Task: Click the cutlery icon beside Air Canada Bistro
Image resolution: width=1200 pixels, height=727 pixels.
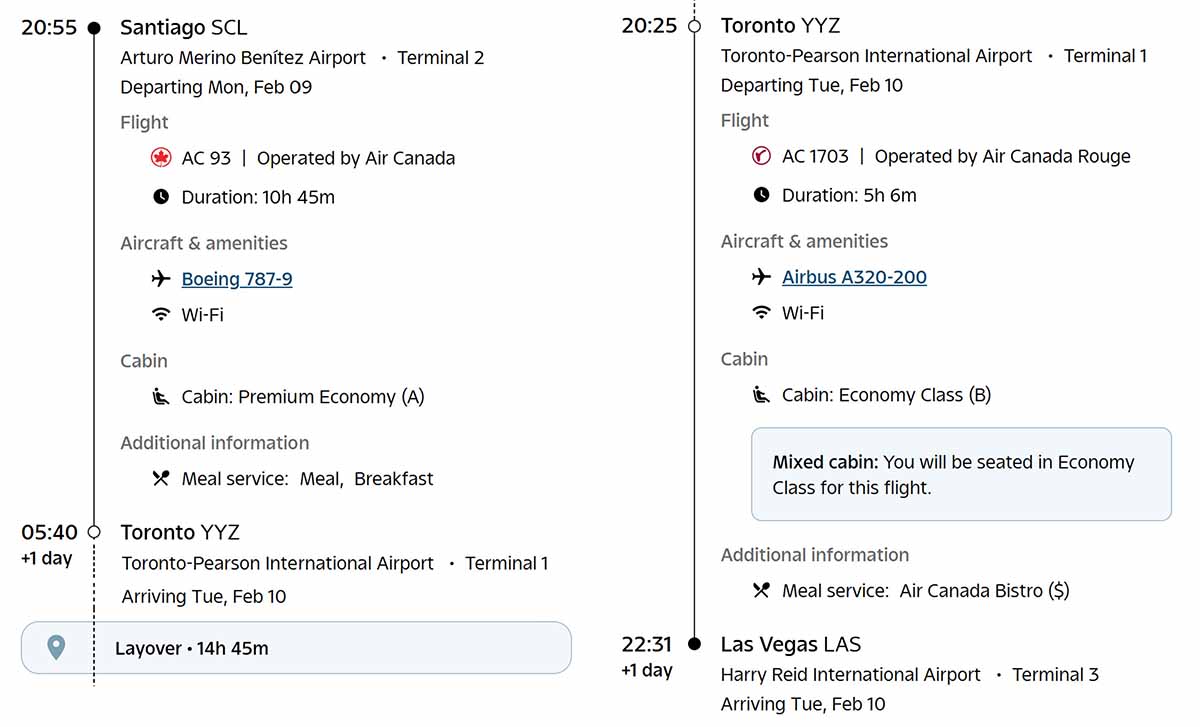Action: (762, 591)
